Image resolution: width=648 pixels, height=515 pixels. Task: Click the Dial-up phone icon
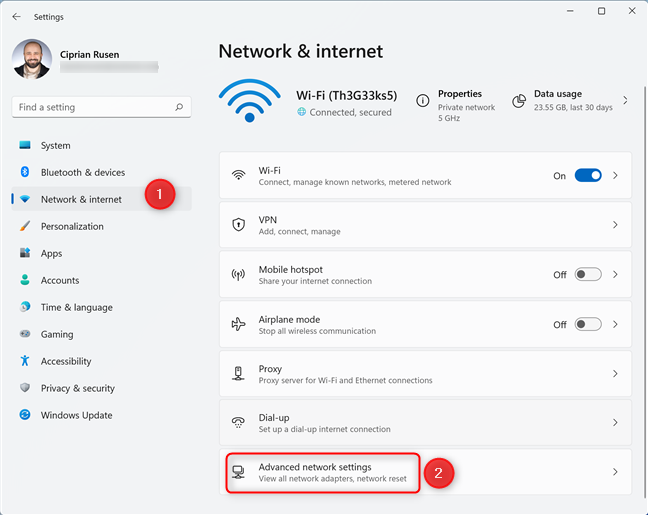238,422
